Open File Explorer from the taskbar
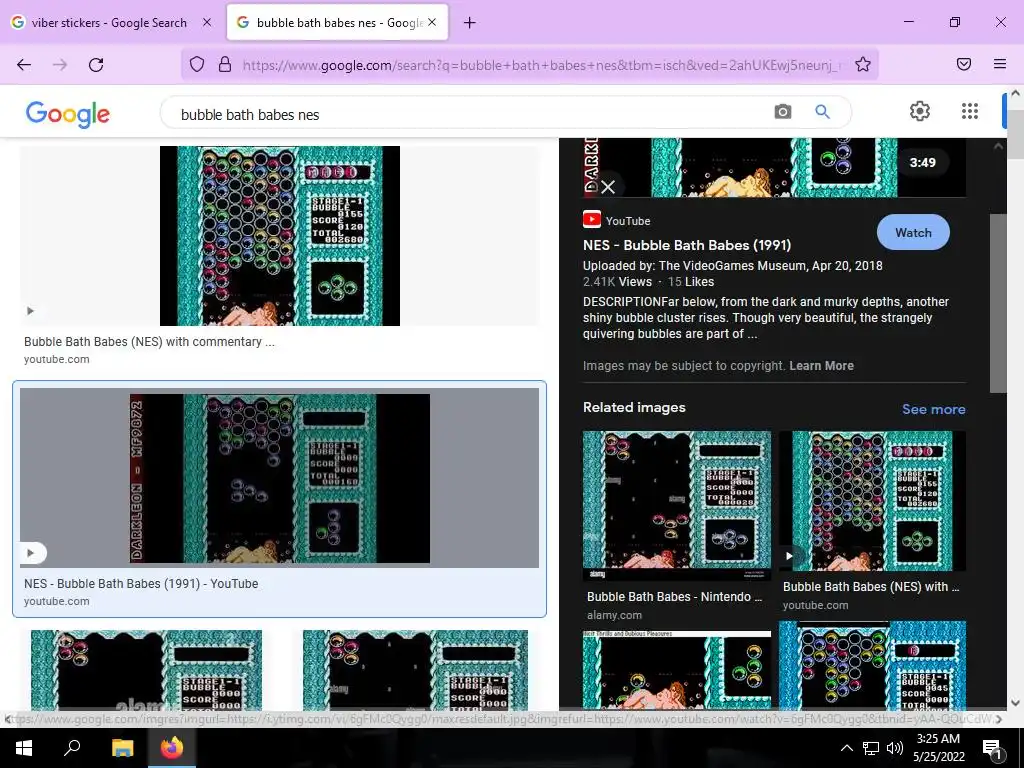 [122, 748]
